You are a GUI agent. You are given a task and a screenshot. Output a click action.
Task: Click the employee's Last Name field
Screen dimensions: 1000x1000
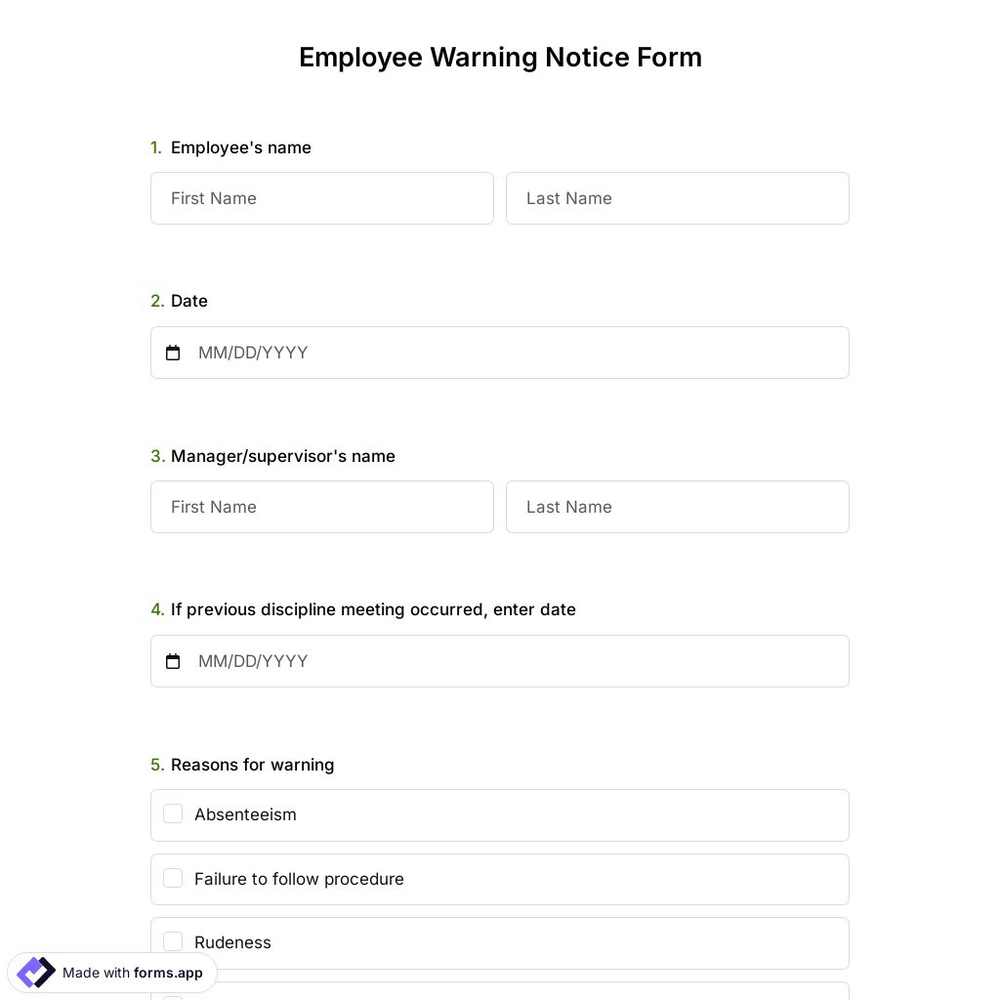click(x=677, y=198)
